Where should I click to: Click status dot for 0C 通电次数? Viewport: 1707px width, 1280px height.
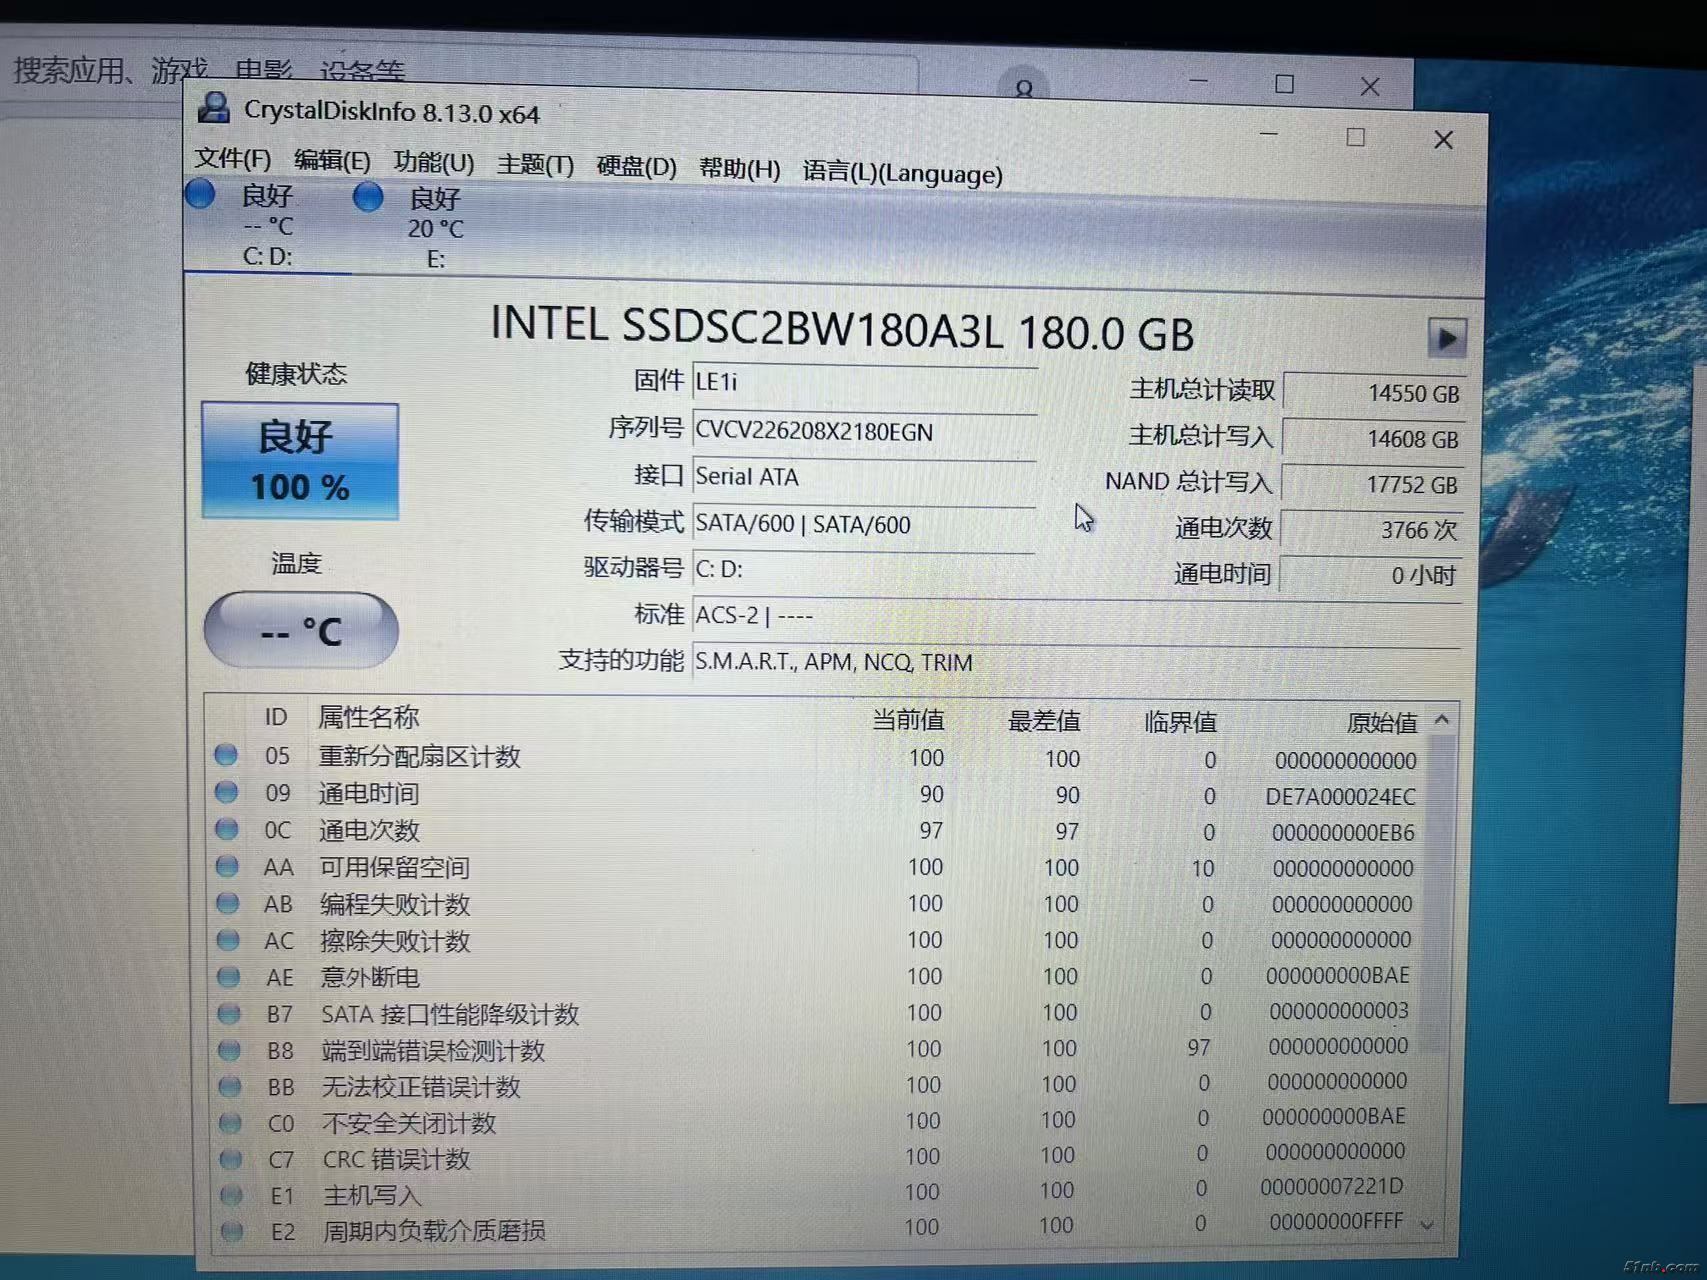coord(226,828)
